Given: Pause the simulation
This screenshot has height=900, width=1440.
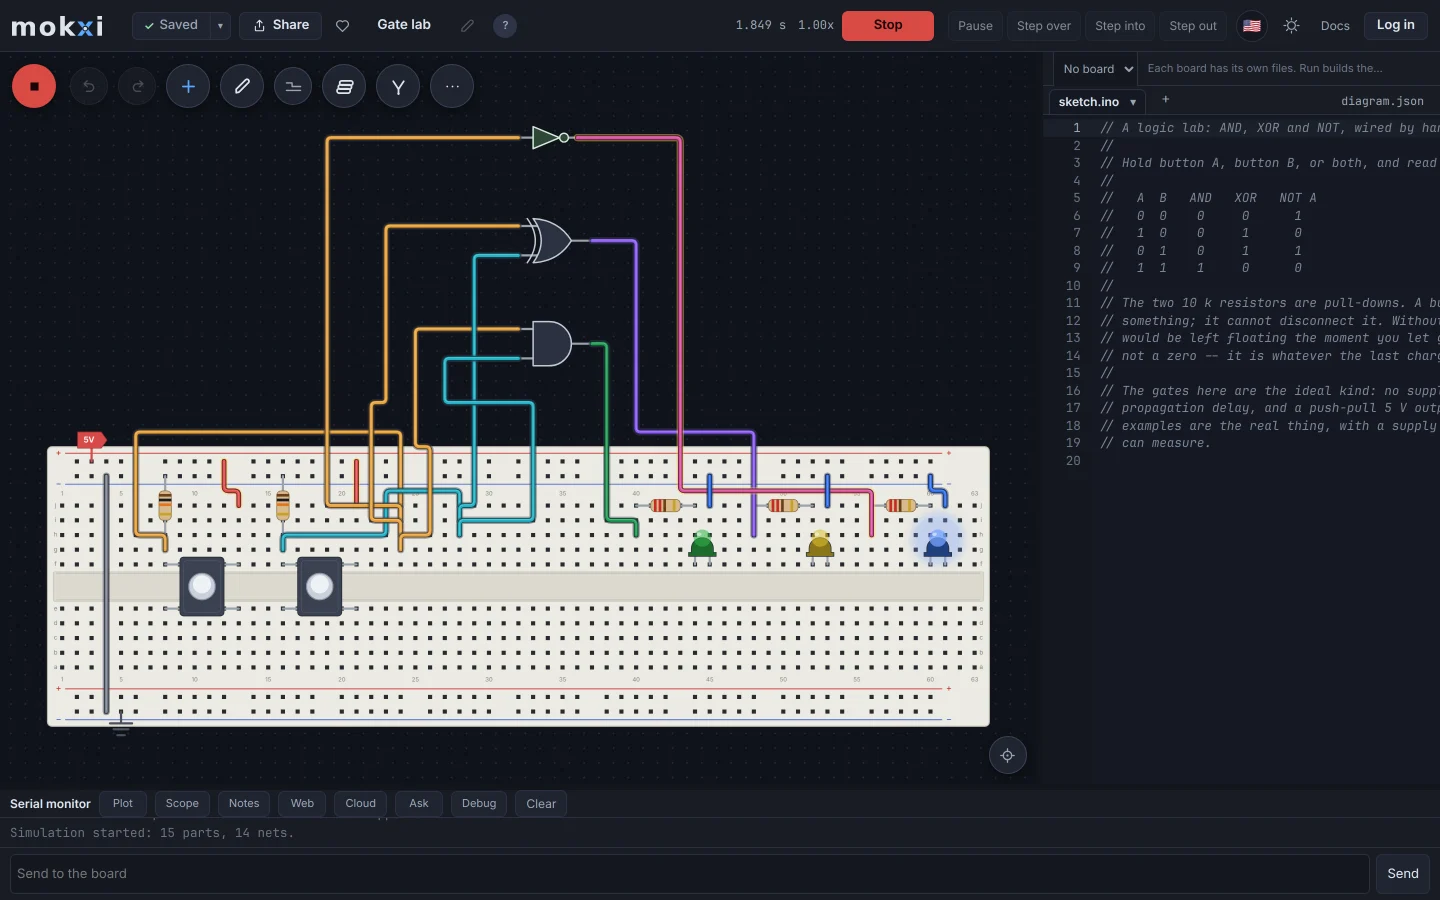Looking at the screenshot, I should pyautogui.click(x=975, y=26).
